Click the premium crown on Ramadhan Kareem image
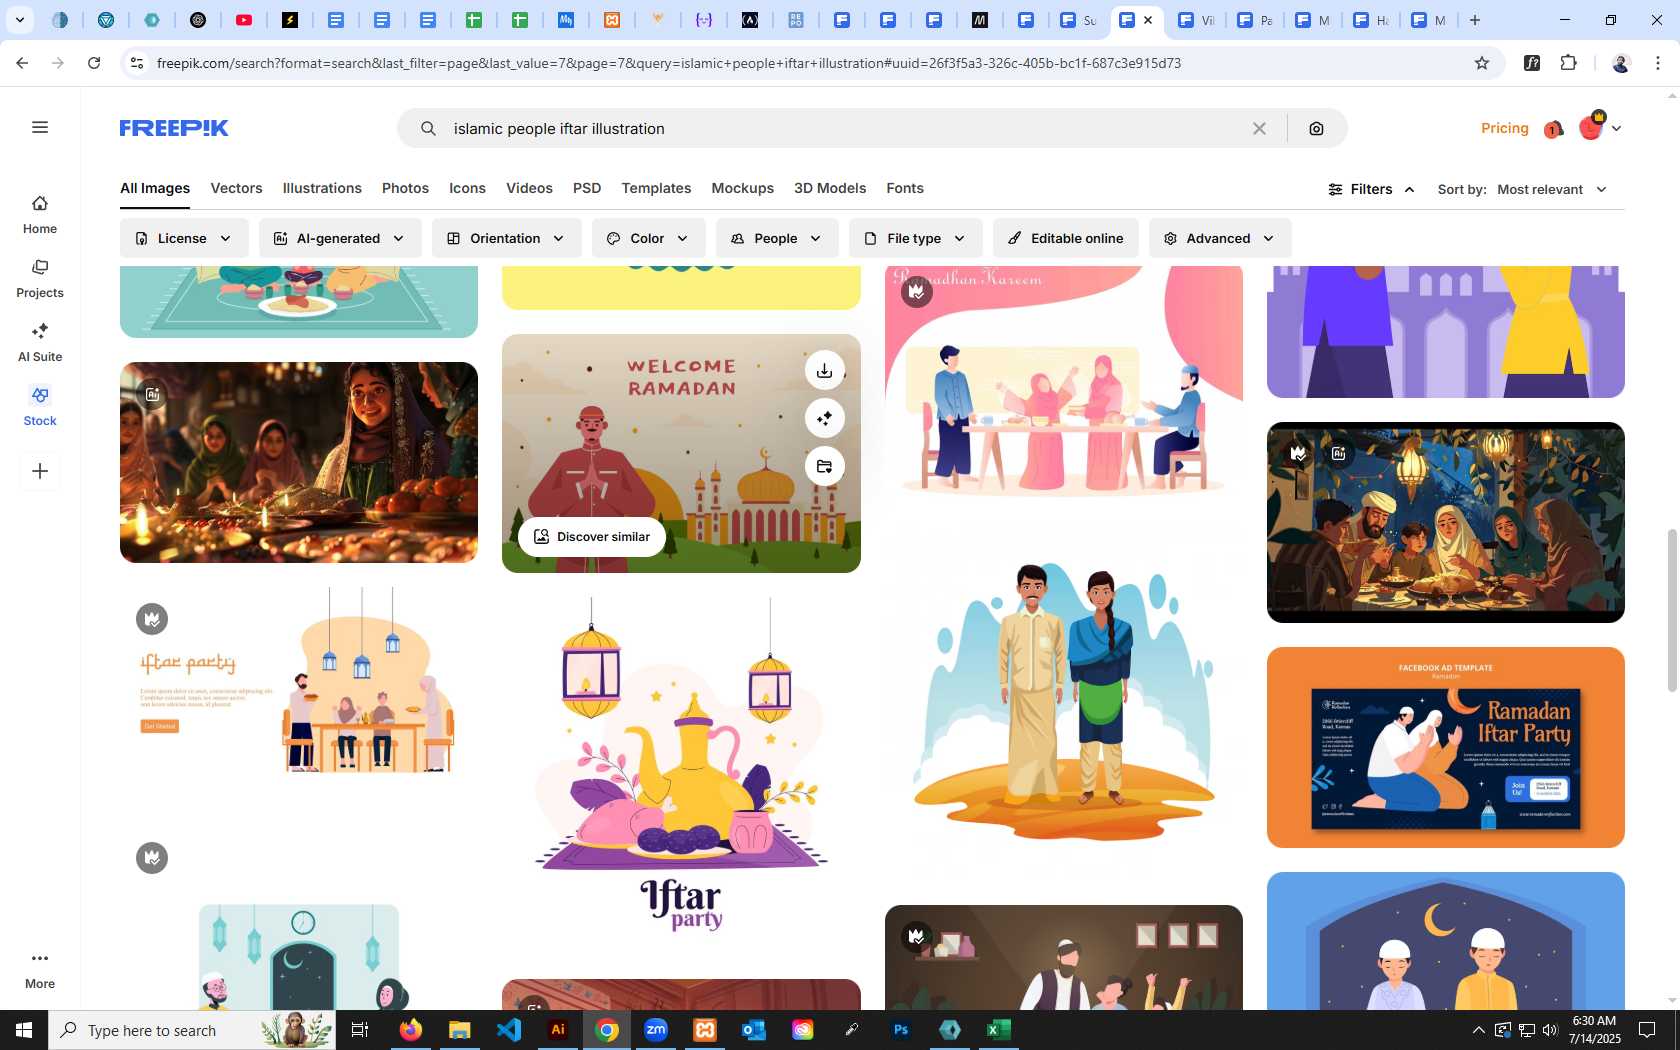The image size is (1680, 1050). click(x=917, y=291)
